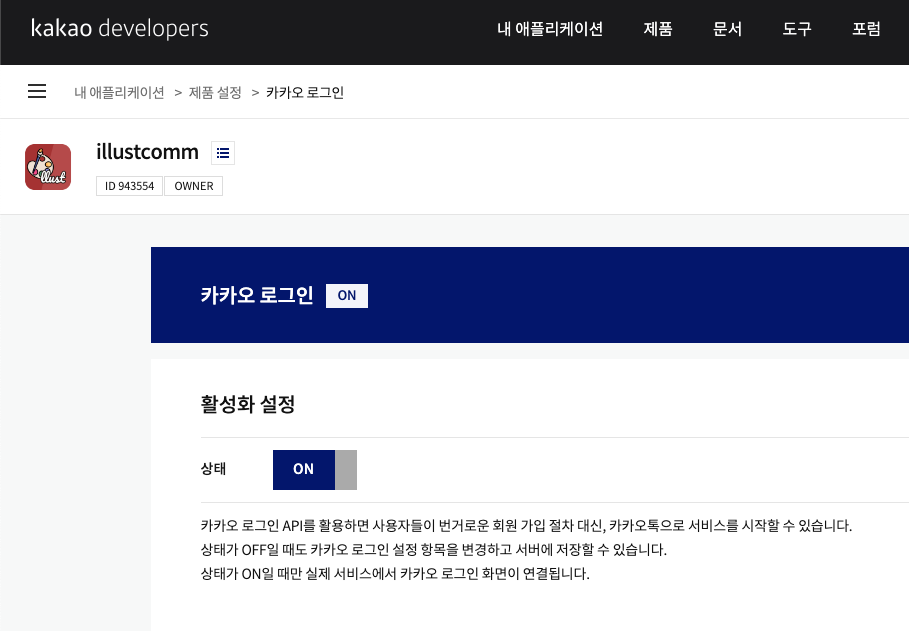This screenshot has height=631, width=909.
Task: Click the 카카오 로그인 breadcrumb text
Action: (305, 92)
